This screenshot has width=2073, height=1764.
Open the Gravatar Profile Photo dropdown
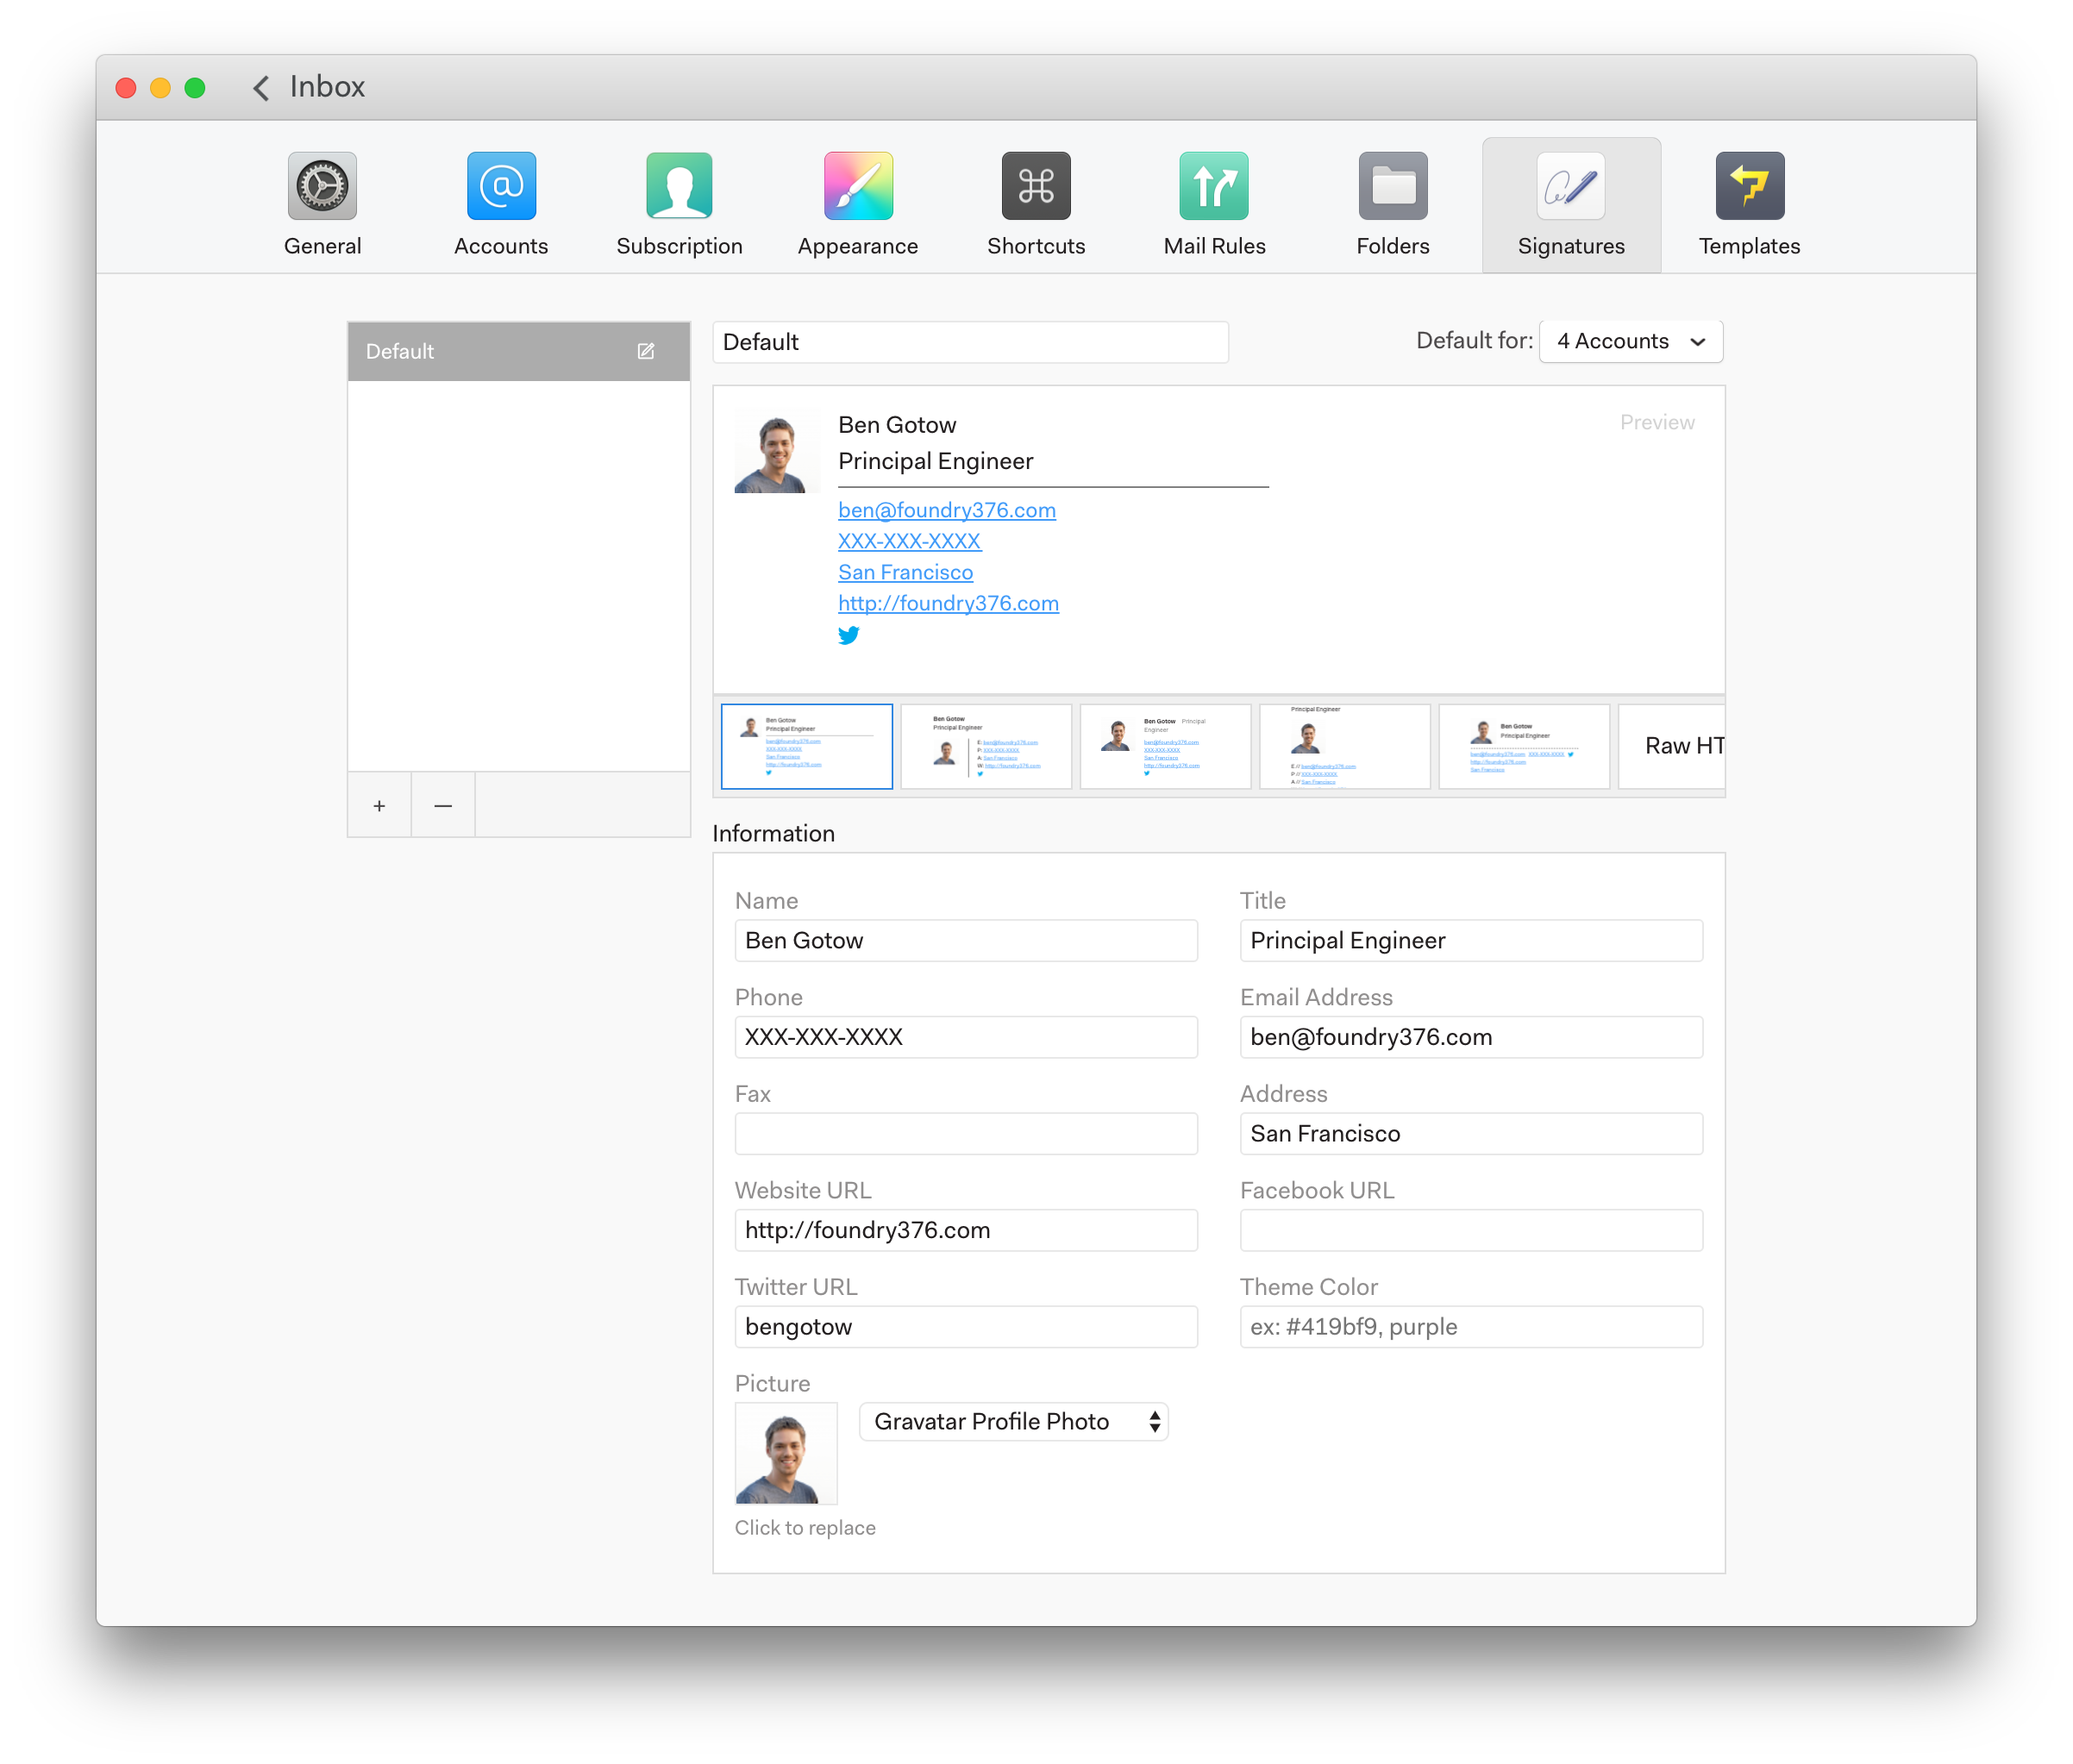click(1013, 1421)
